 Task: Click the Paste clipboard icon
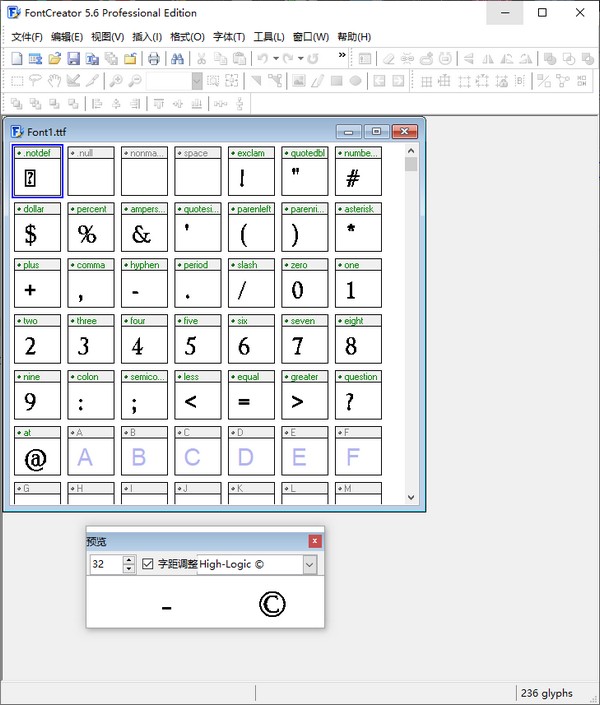point(239,58)
